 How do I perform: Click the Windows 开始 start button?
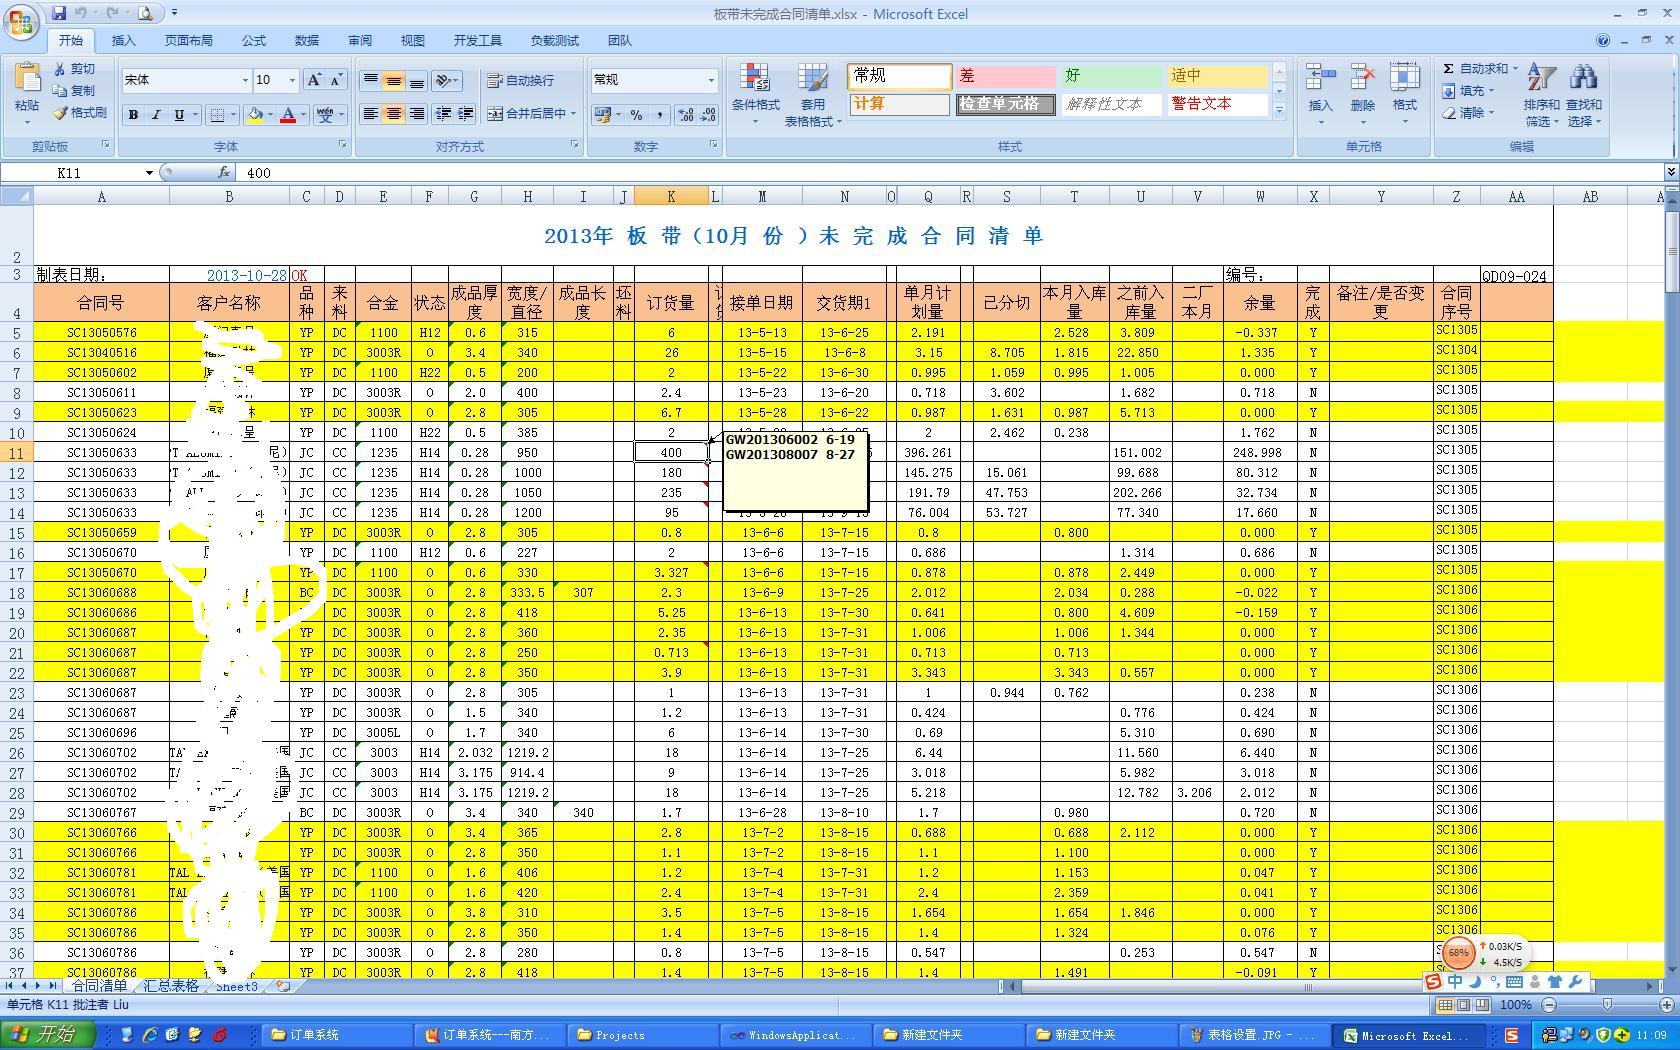48,1035
